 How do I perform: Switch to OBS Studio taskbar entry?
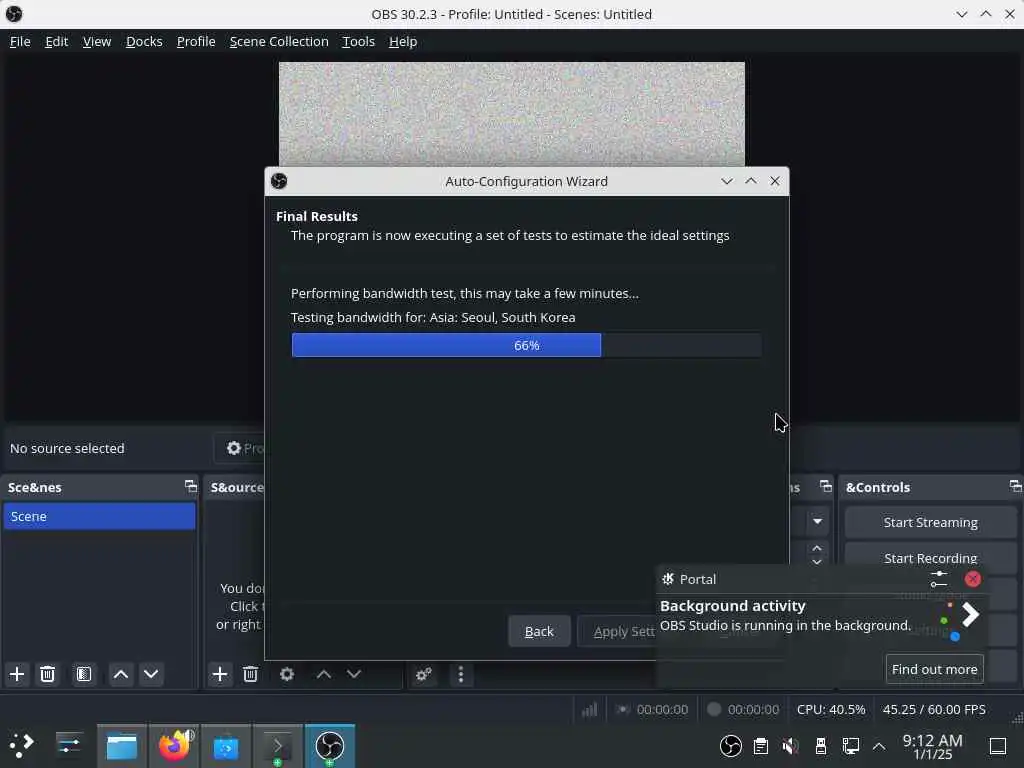point(330,746)
